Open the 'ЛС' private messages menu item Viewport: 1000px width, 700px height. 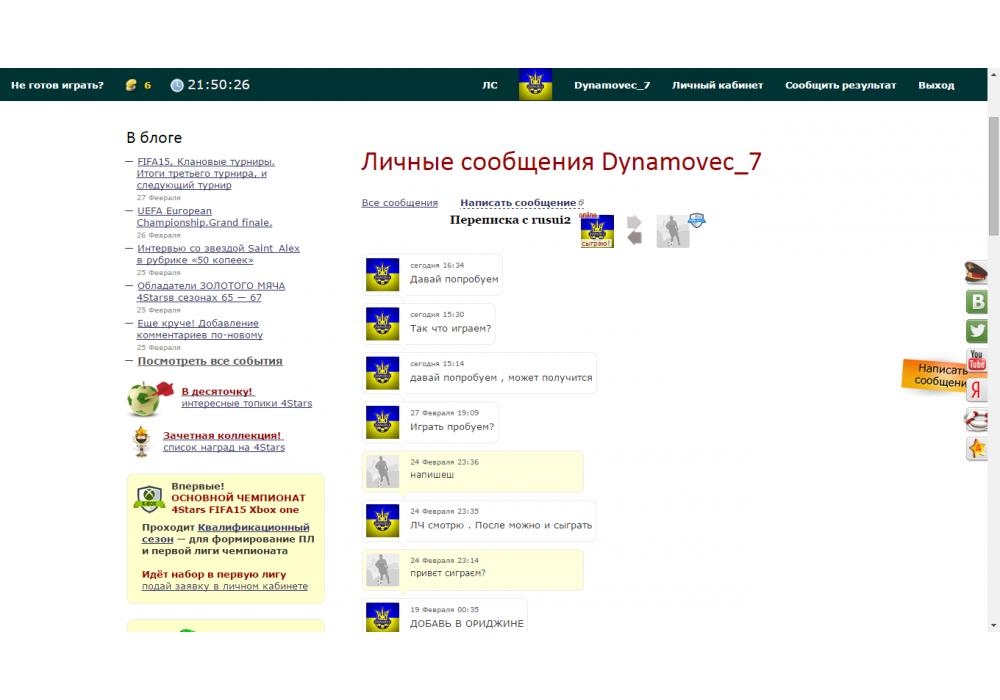[490, 85]
